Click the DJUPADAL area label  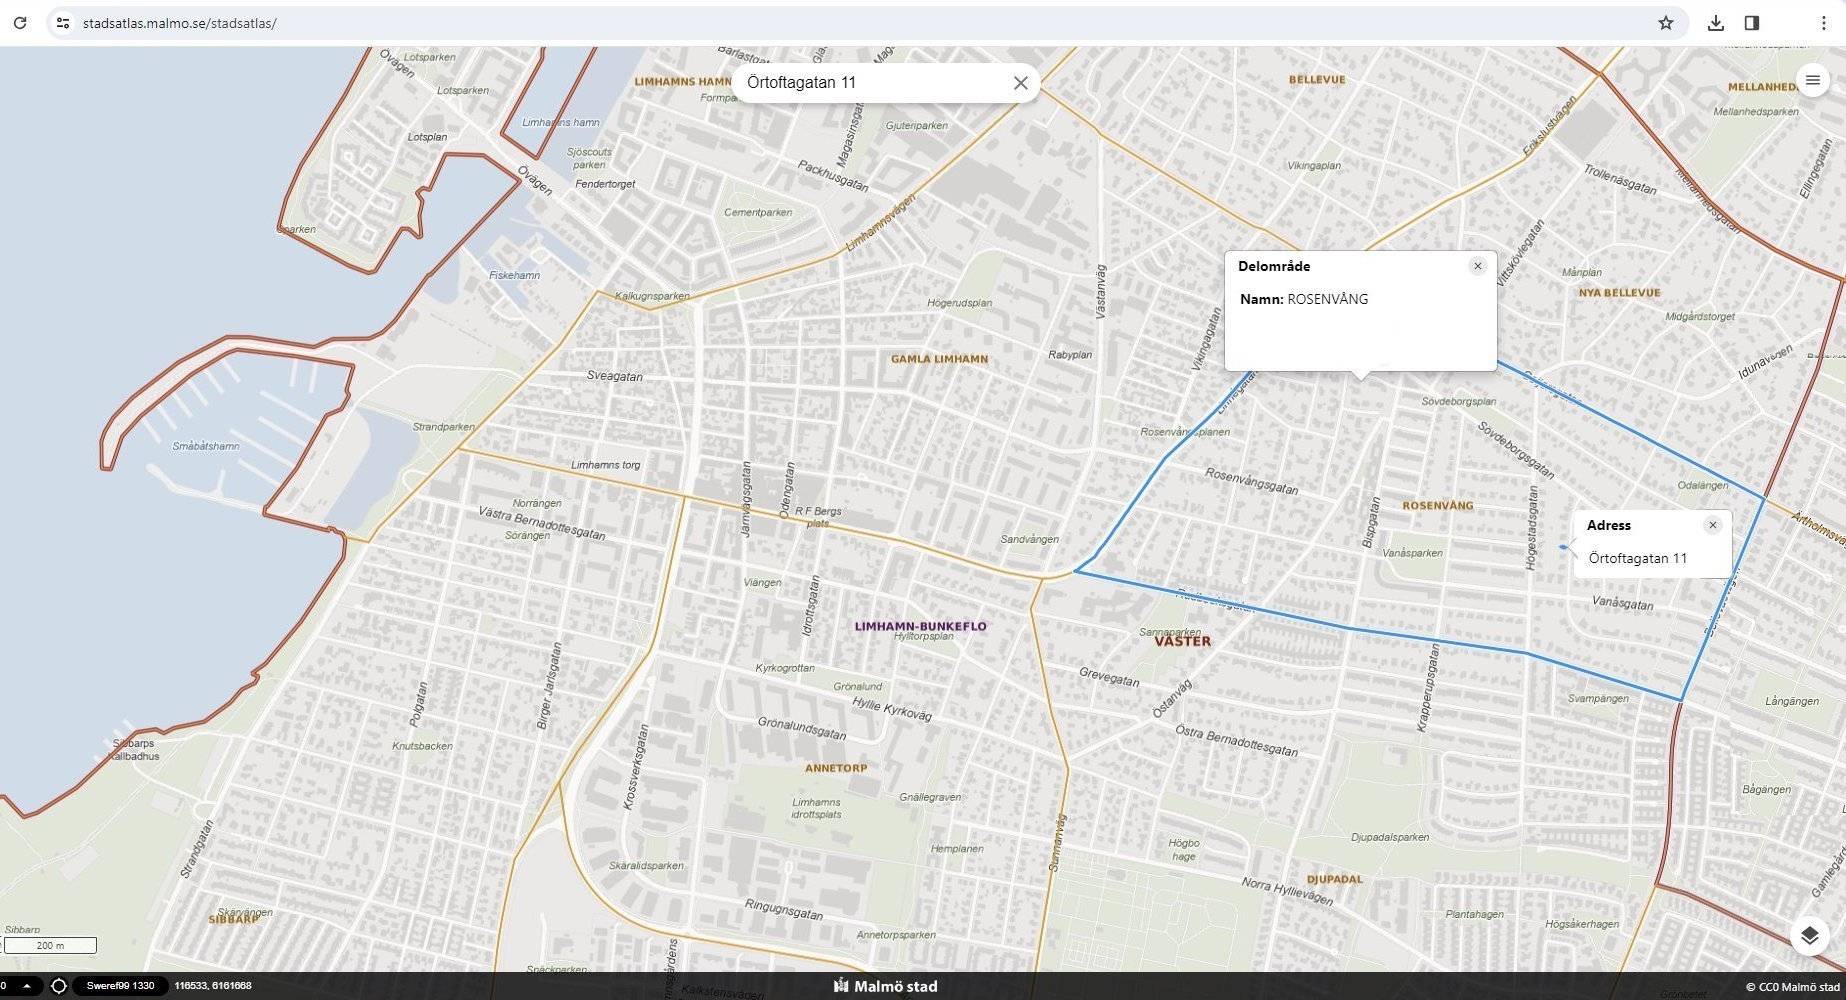(x=1334, y=880)
